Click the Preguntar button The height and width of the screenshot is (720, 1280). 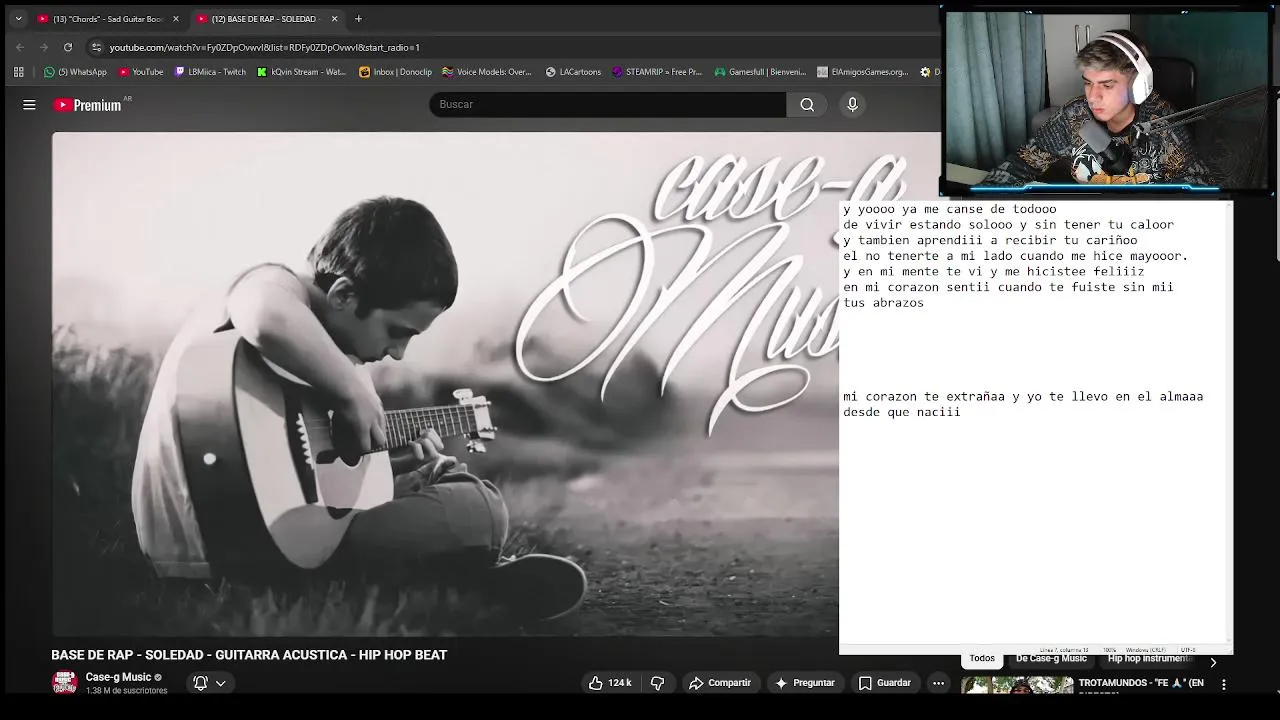[x=804, y=683]
